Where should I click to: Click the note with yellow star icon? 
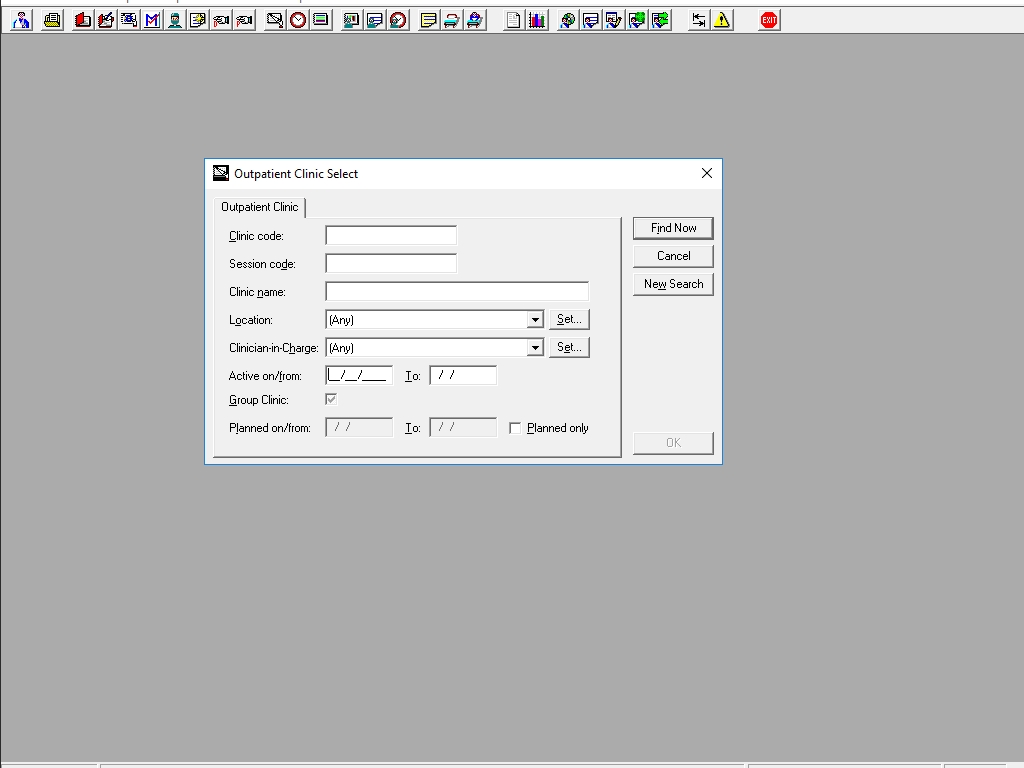click(x=198, y=20)
